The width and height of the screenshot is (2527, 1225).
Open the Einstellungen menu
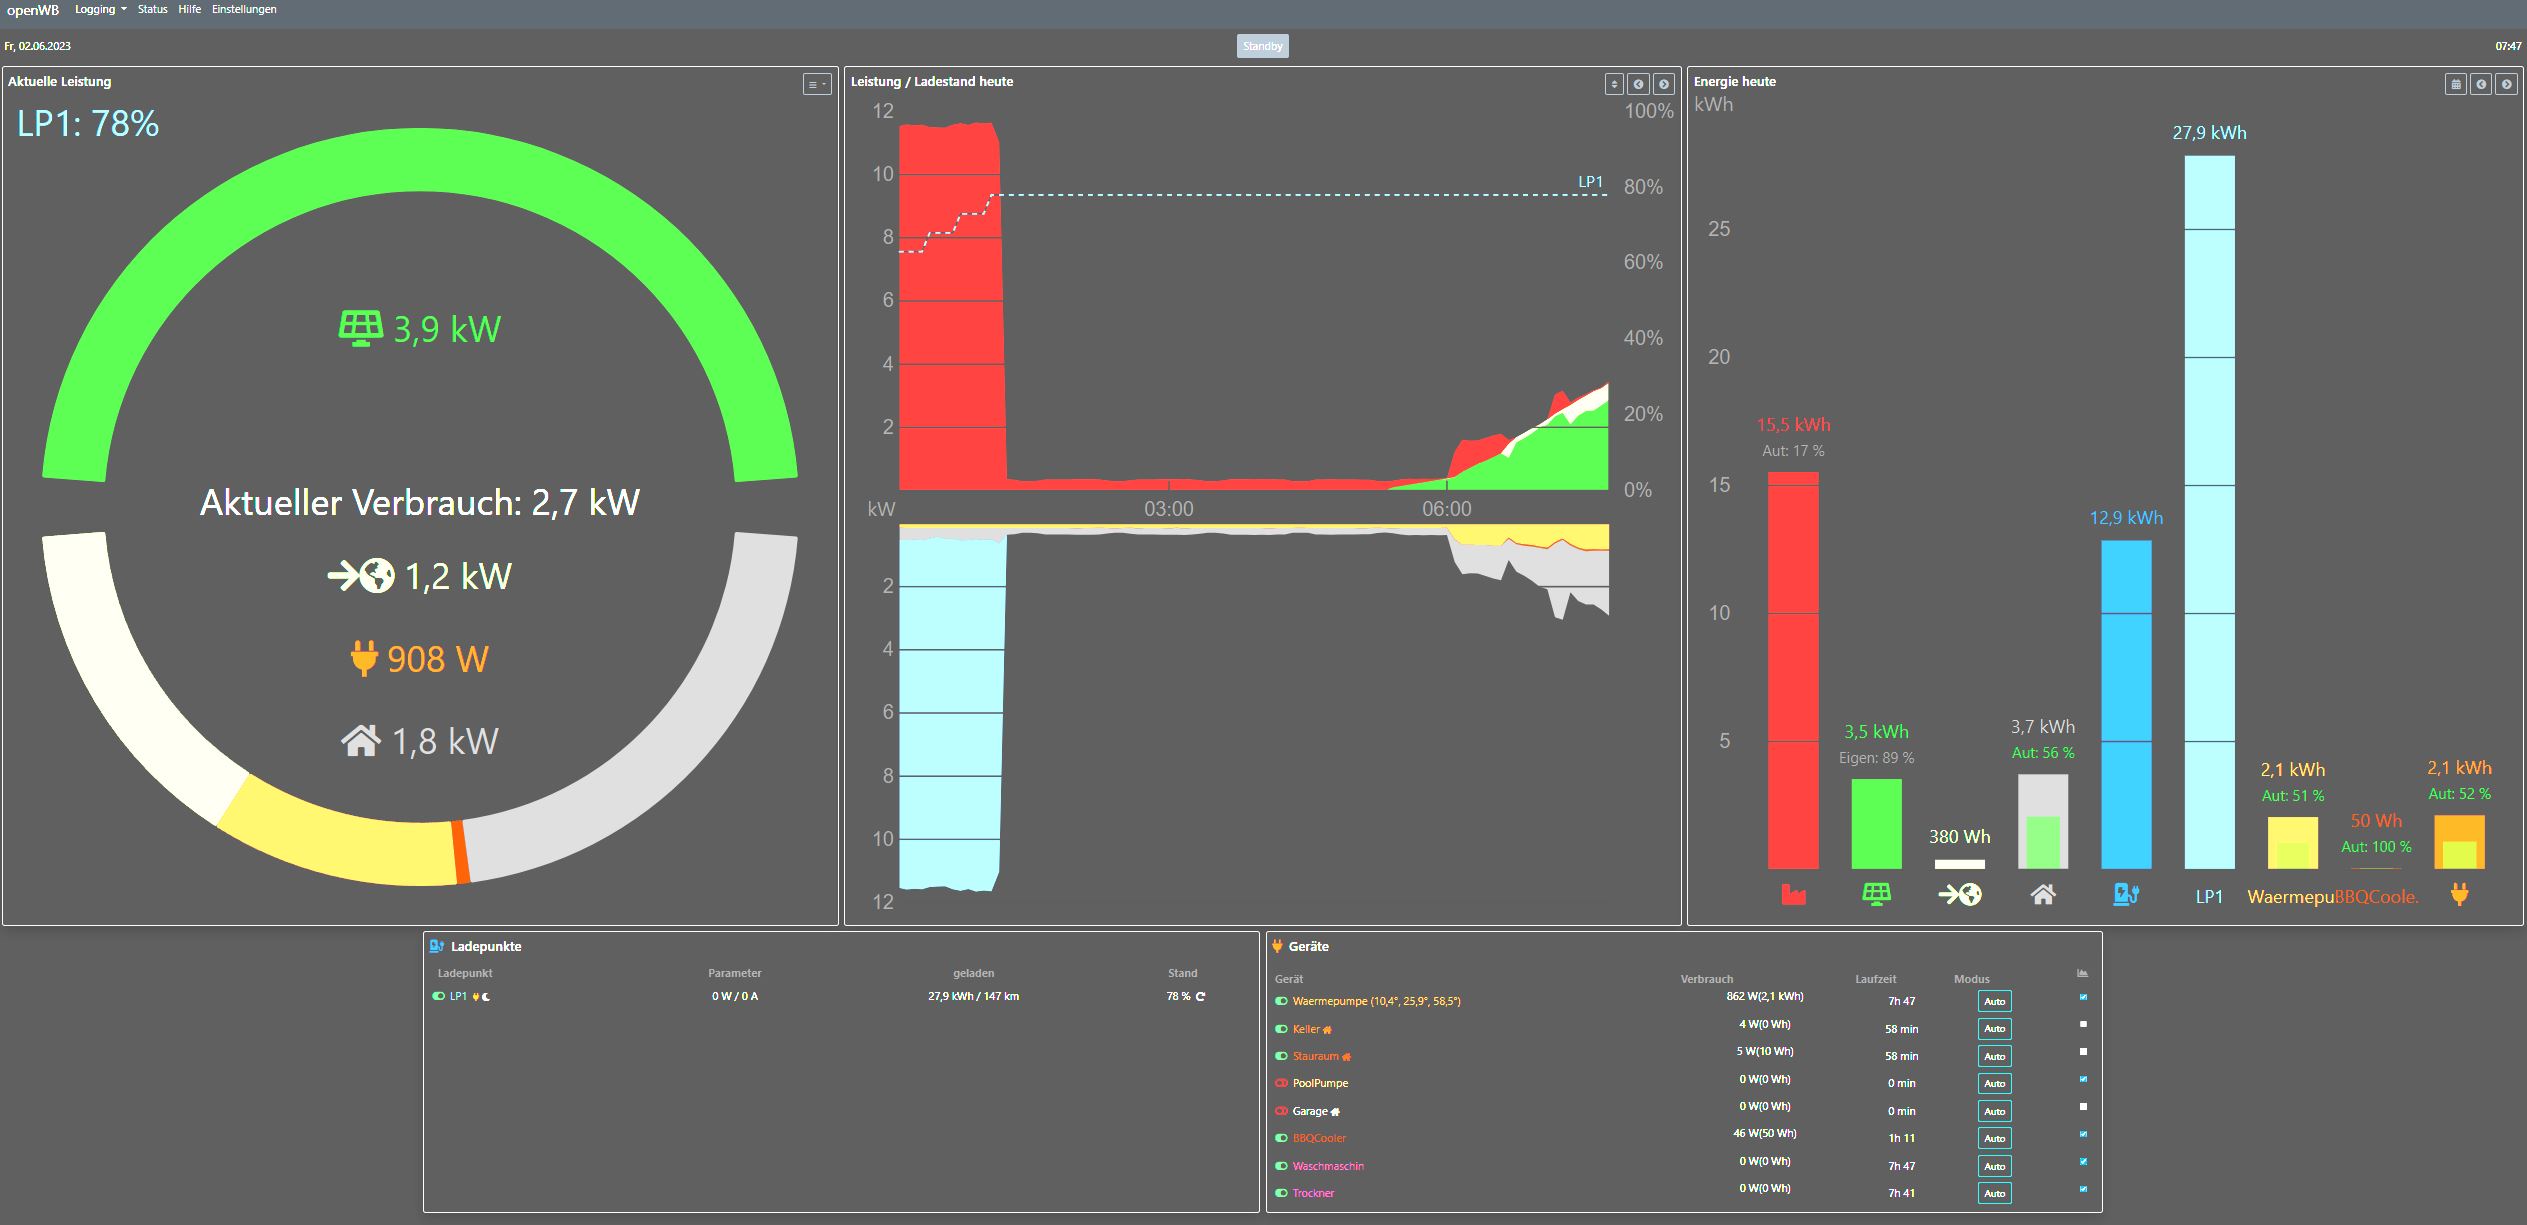point(244,9)
